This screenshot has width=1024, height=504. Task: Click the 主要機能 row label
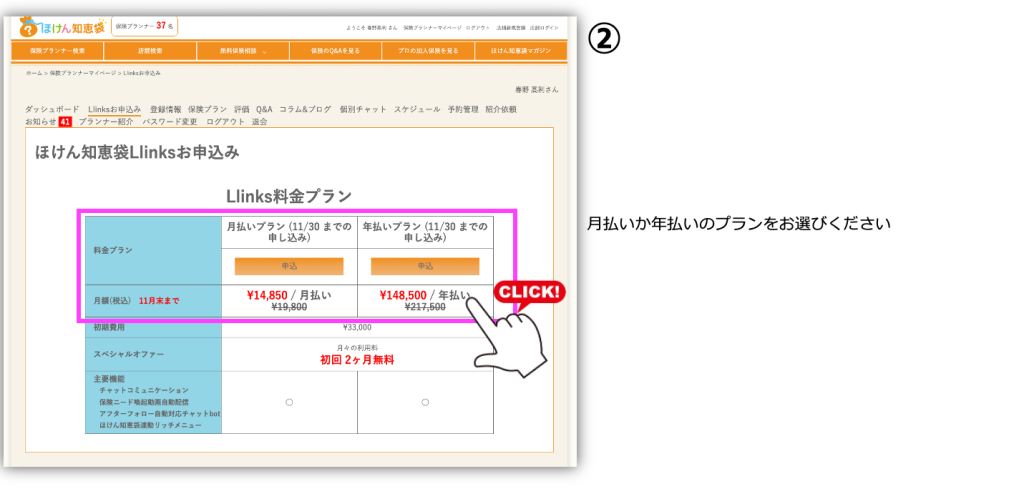[109, 378]
